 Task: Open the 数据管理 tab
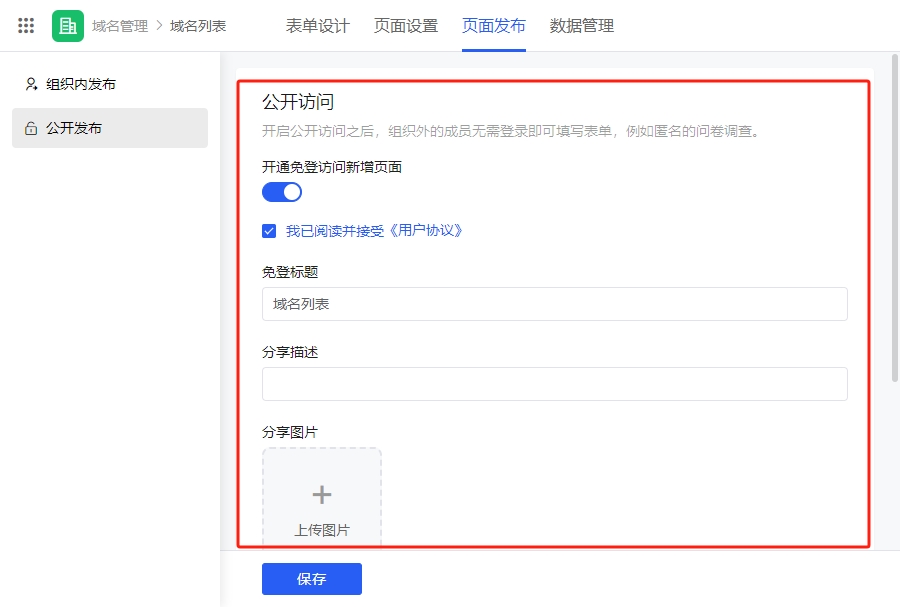(x=581, y=26)
